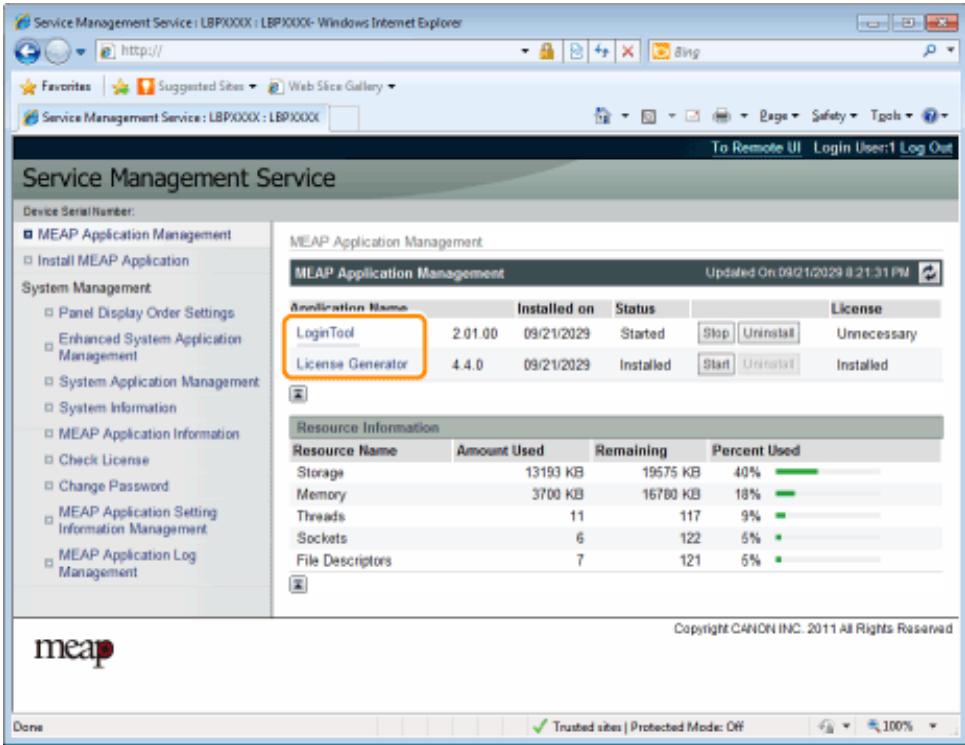Open System Application Management link
Image resolution: width=965 pixels, height=745 pixels.
click(x=159, y=382)
